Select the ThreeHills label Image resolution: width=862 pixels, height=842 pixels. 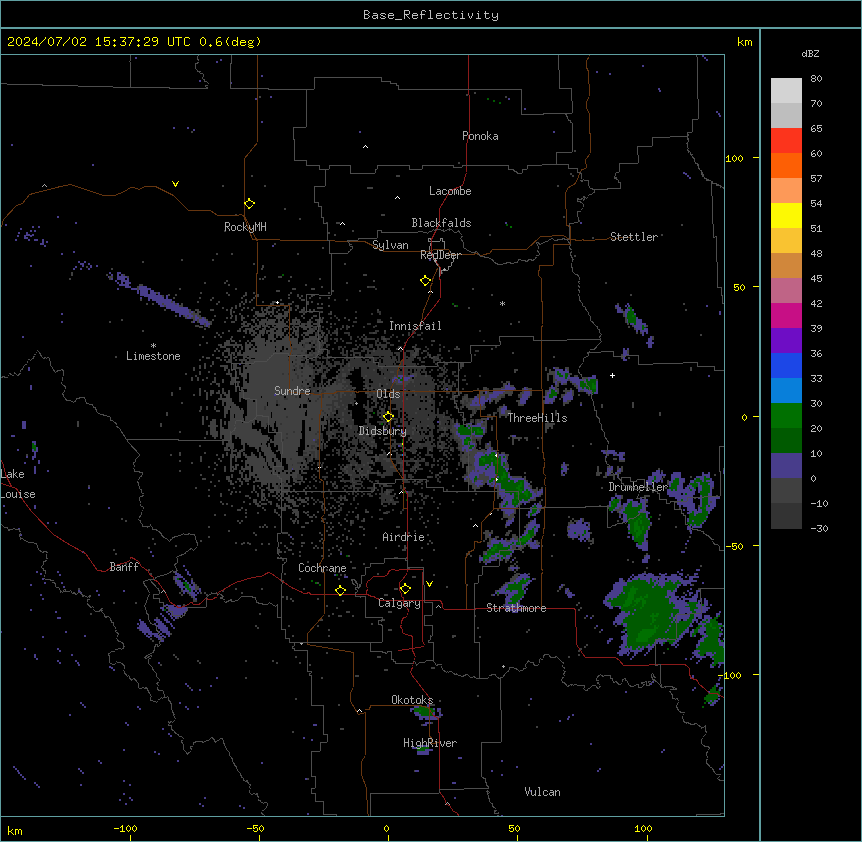(x=538, y=418)
